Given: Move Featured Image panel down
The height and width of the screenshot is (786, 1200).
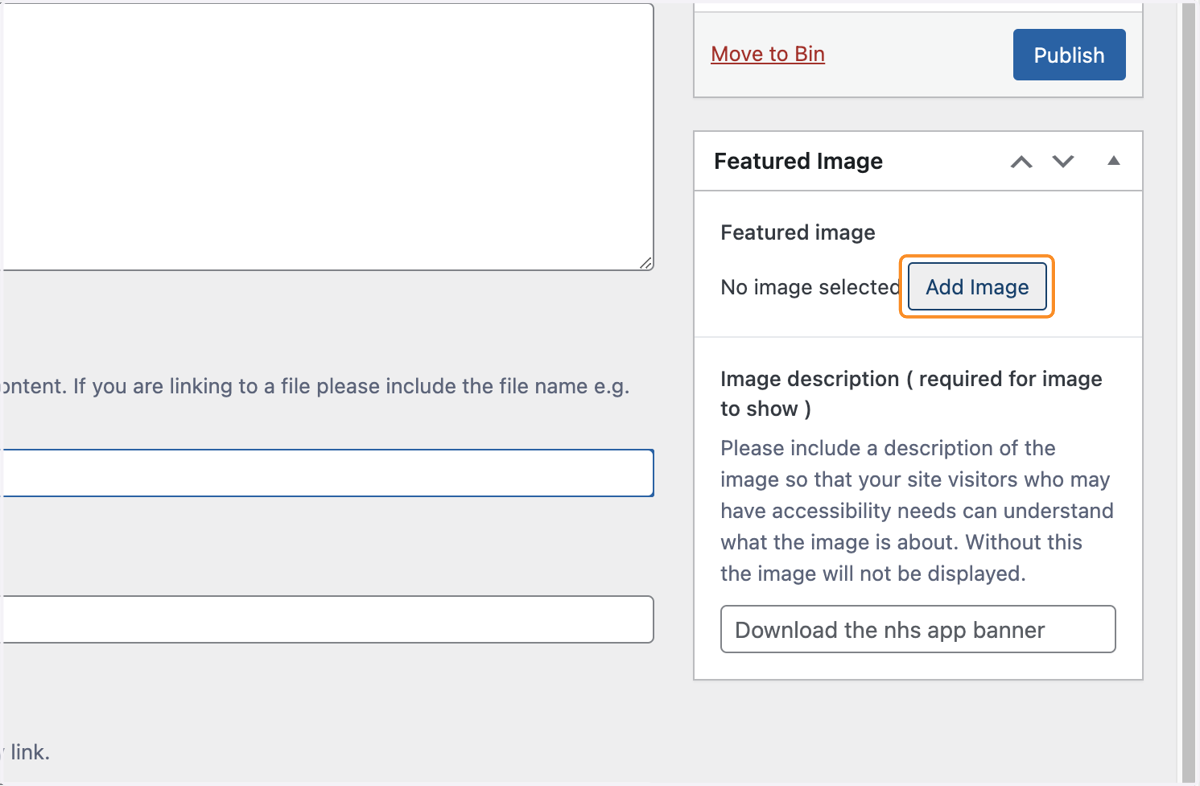Looking at the screenshot, I should (x=1063, y=161).
